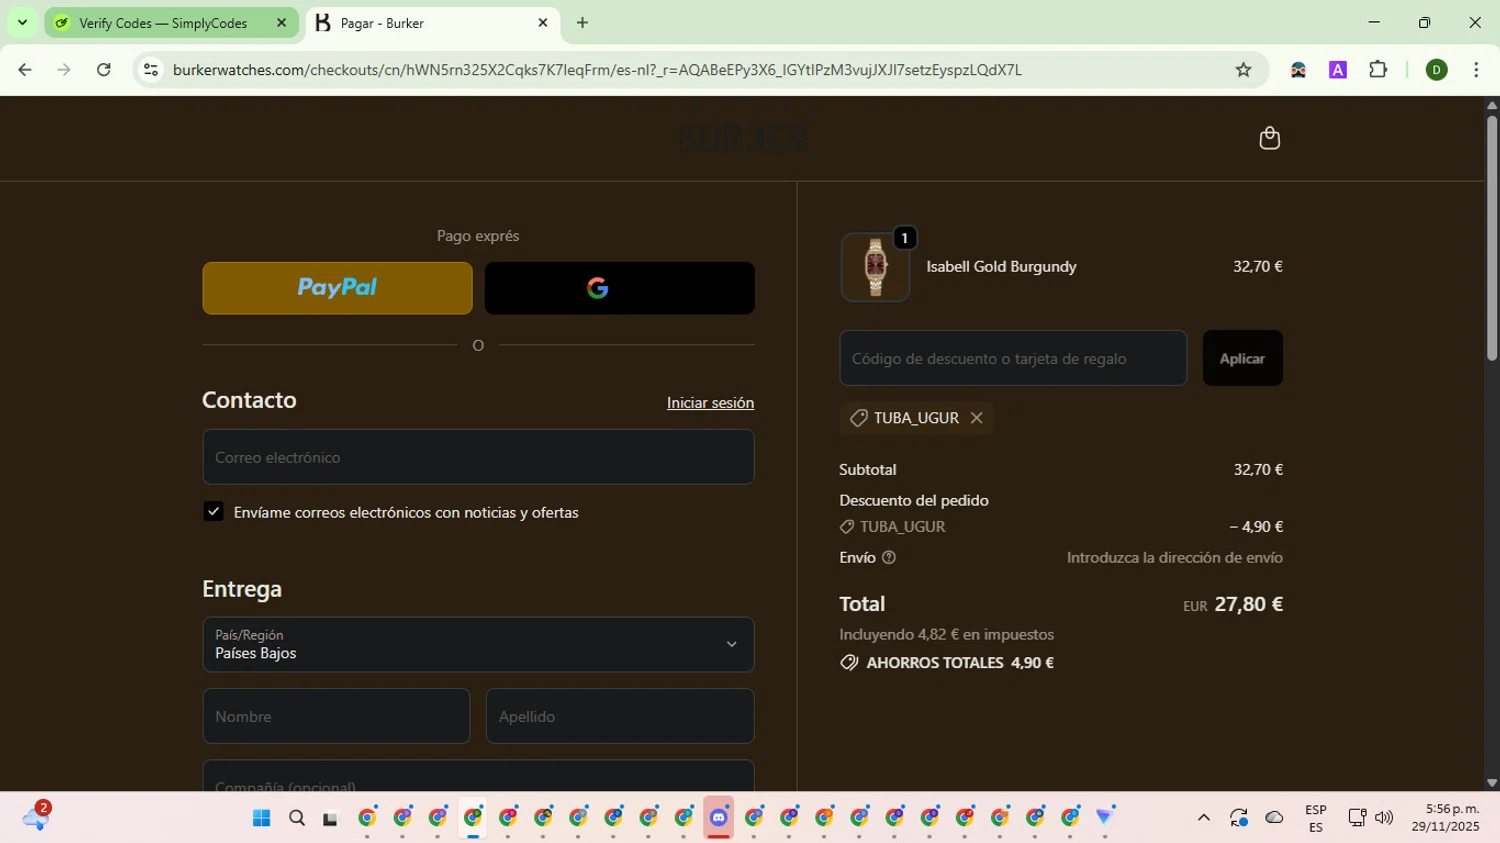Remove the TUBA_UGUR discount code tag

point(977,418)
